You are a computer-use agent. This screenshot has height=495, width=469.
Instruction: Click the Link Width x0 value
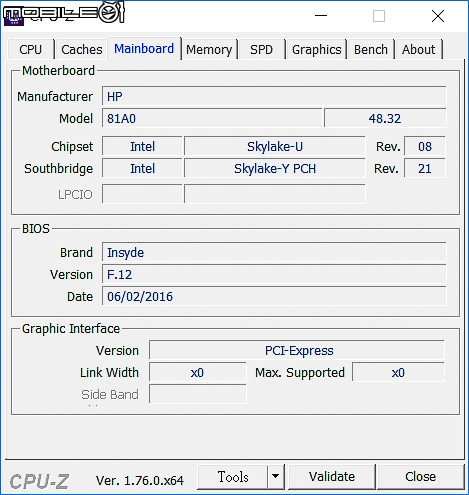pyautogui.click(x=197, y=372)
